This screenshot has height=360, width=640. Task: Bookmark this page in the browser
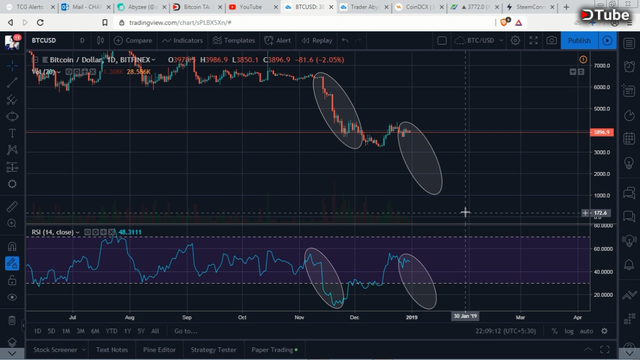click(105, 22)
